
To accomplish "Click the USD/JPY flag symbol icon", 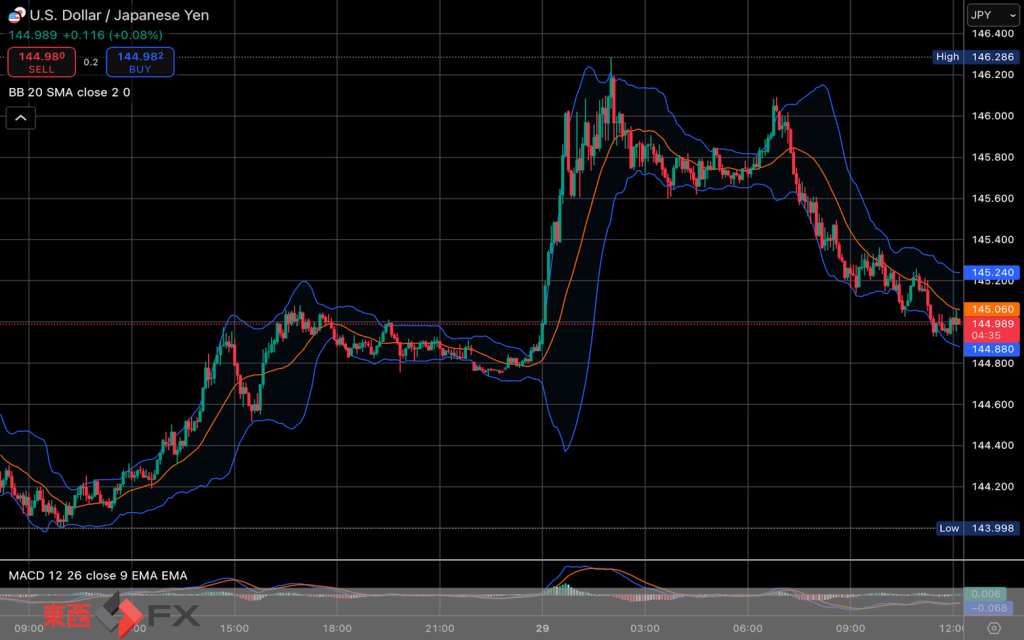I will [x=17, y=14].
